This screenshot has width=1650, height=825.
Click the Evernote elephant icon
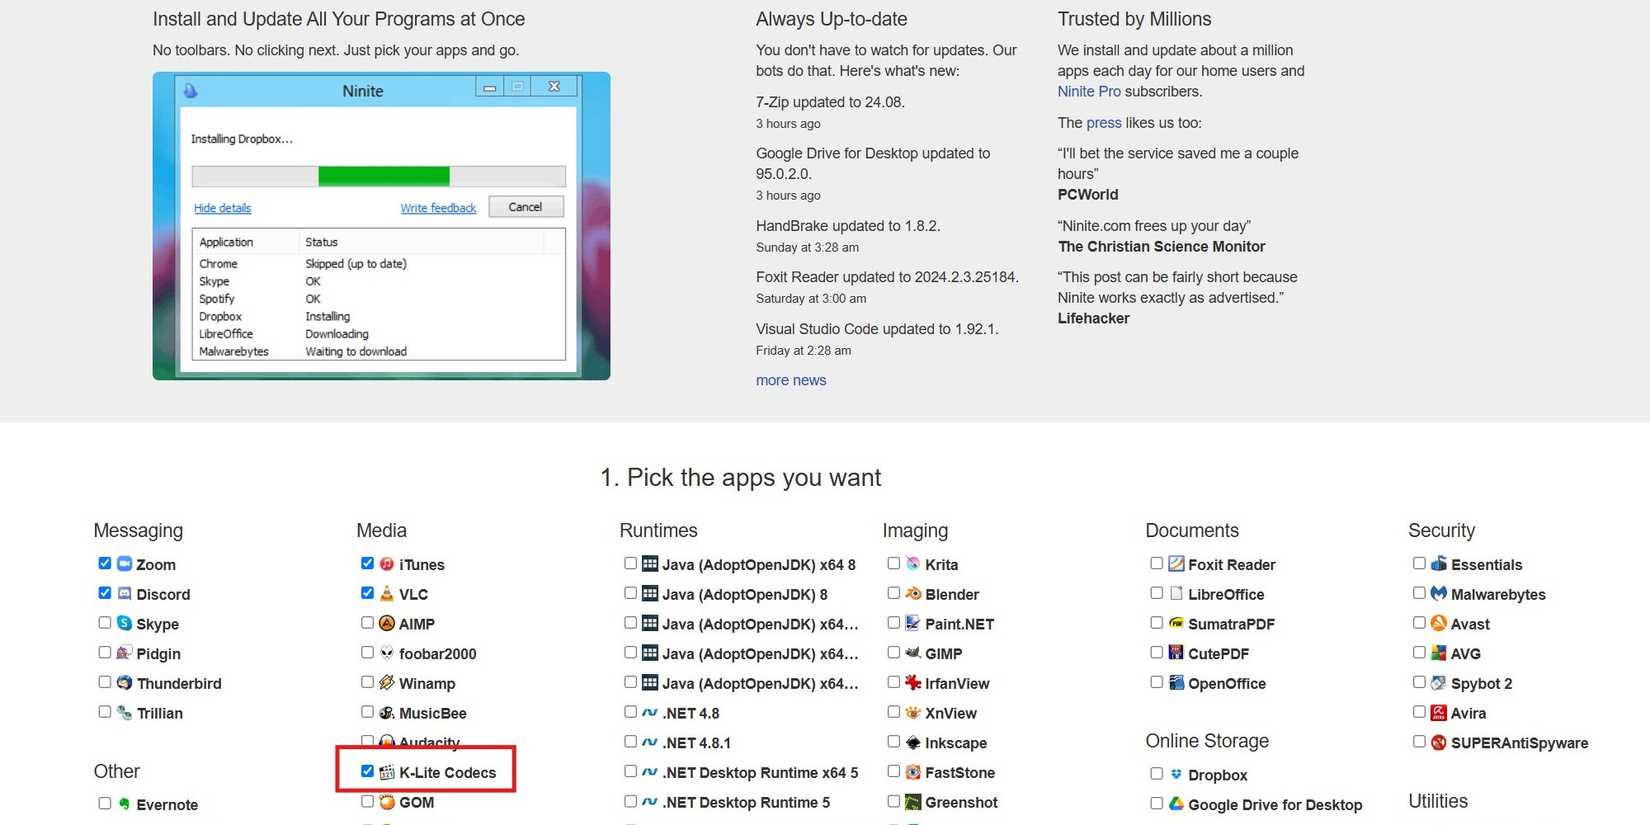coord(125,804)
